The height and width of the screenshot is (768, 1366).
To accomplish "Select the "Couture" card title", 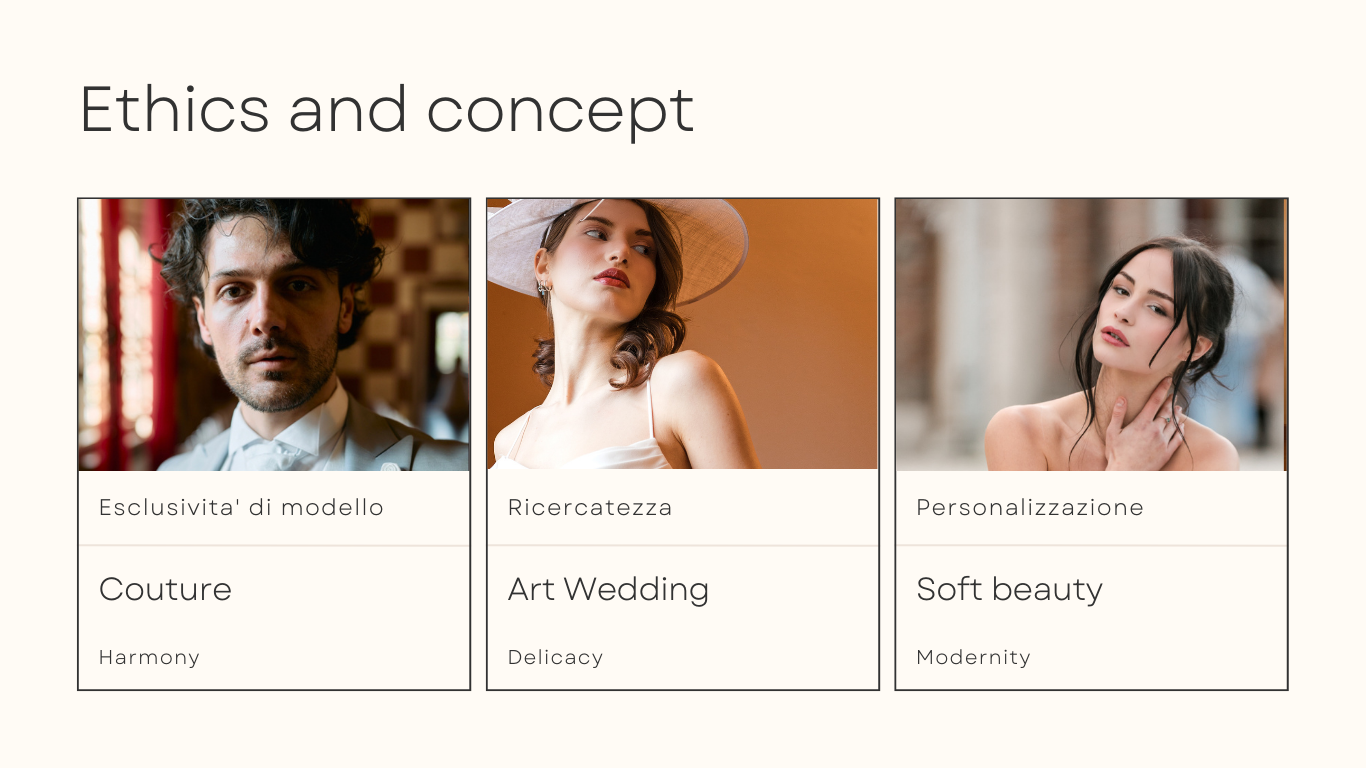I will 165,589.
